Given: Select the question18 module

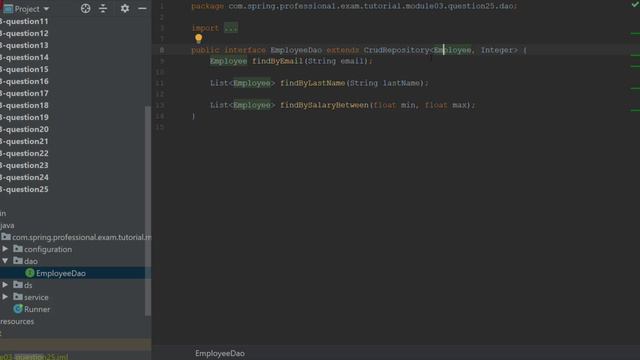Looking at the screenshot, I should pyautogui.click(x=24, y=105).
